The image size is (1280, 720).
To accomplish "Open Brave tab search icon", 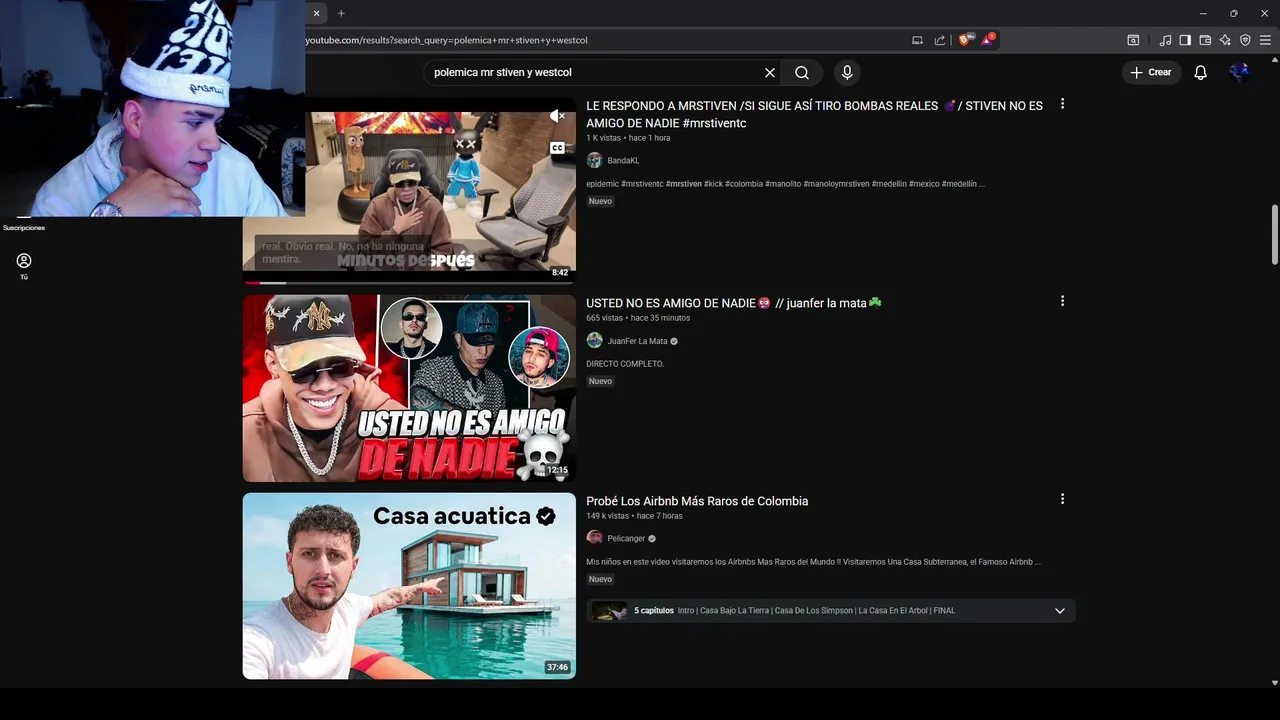I will 1133,40.
